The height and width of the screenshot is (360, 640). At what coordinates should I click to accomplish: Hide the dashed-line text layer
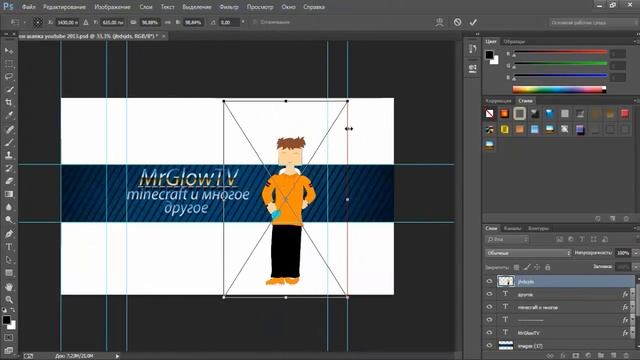(489, 320)
